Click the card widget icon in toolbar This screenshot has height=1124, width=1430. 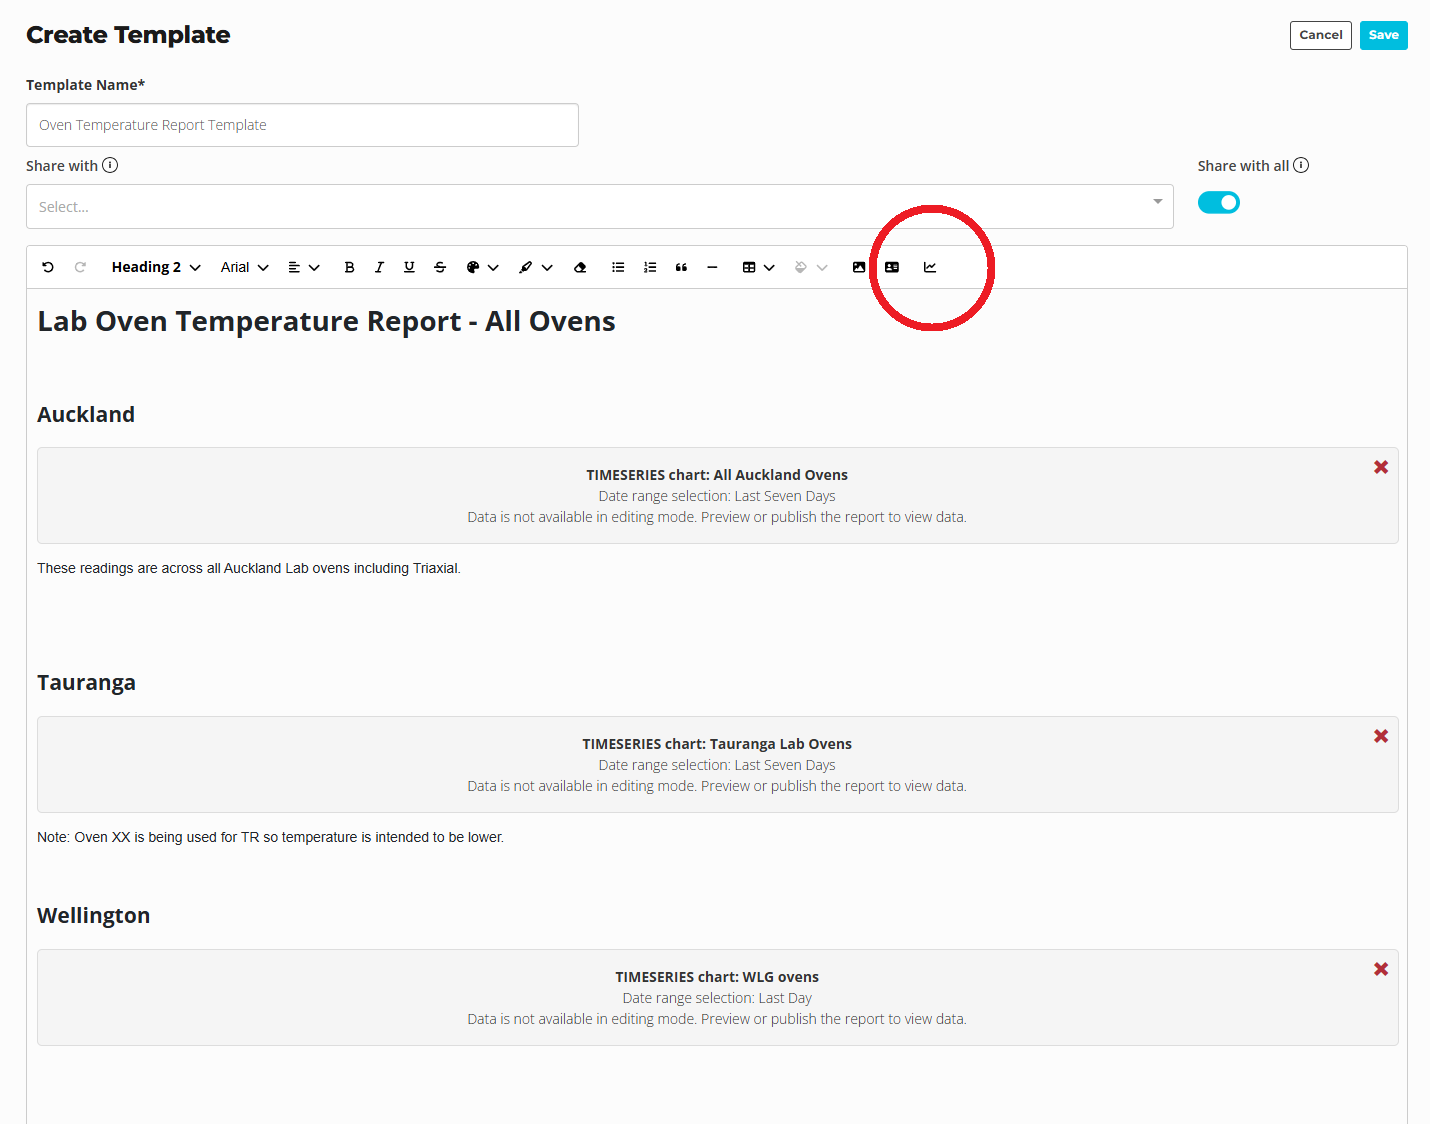pos(892,267)
